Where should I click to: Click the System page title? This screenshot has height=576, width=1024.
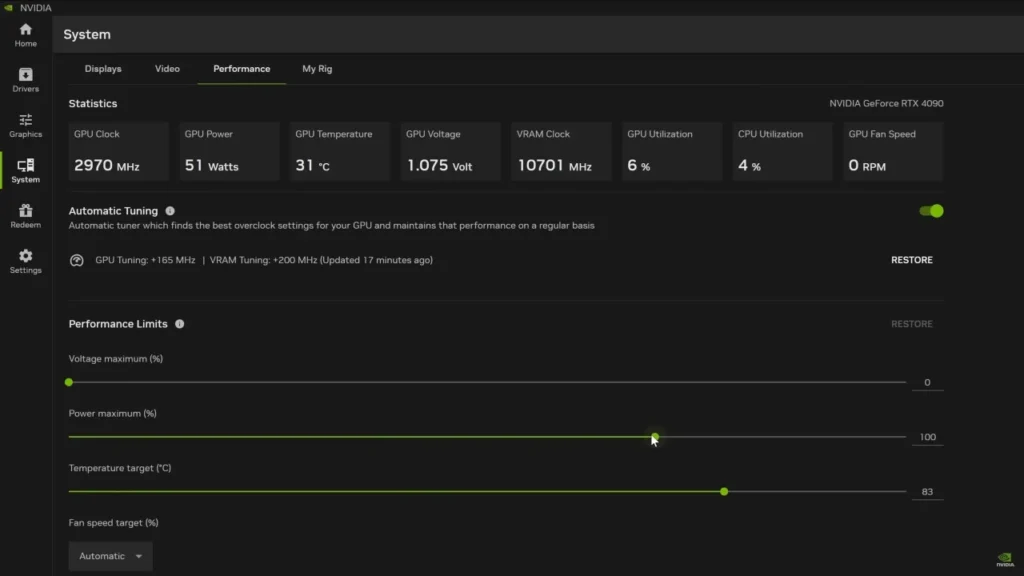(x=87, y=35)
